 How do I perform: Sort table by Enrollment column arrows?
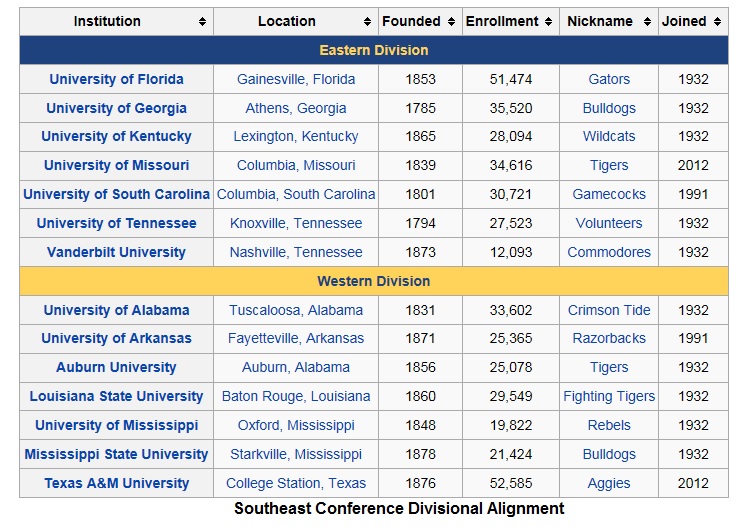pos(548,22)
